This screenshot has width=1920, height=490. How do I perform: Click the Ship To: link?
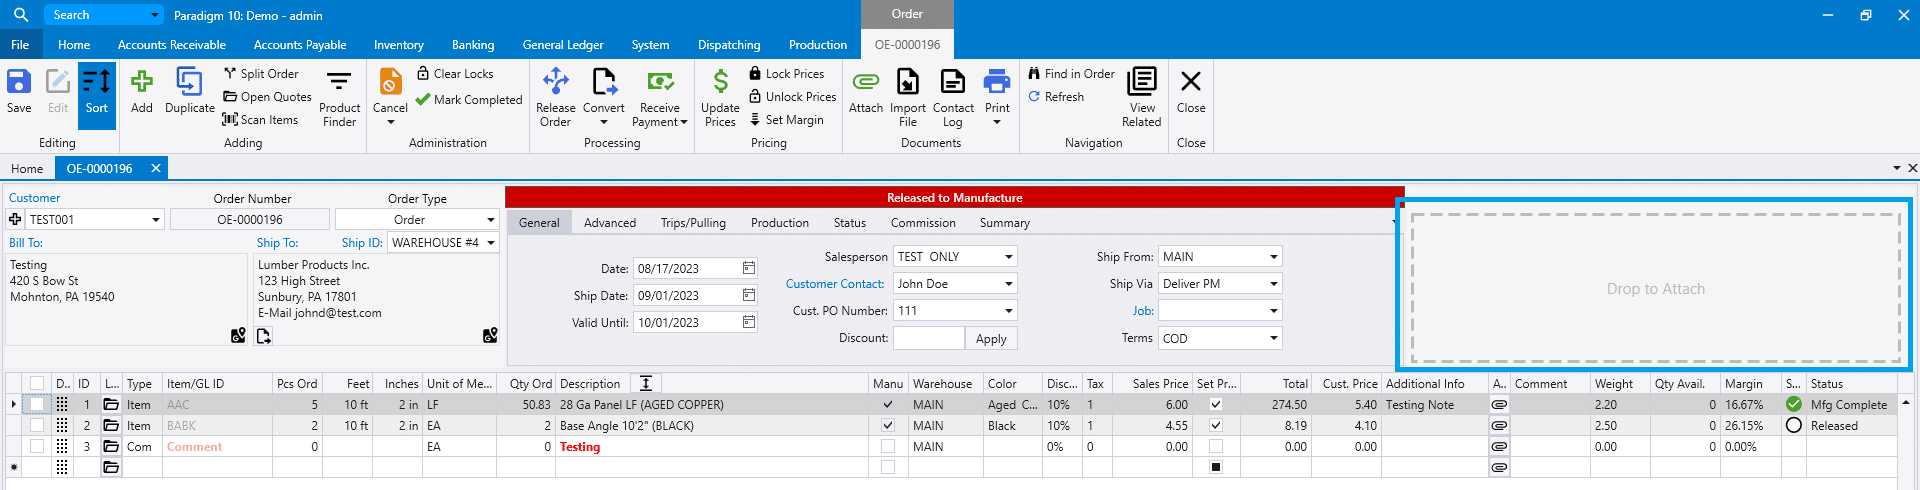277,243
